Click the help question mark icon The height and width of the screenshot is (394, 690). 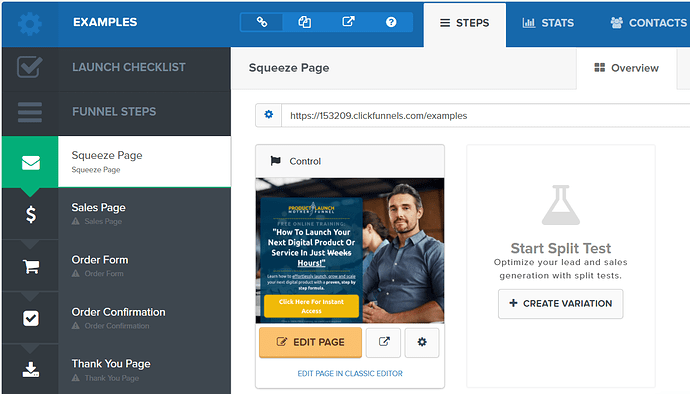point(391,22)
